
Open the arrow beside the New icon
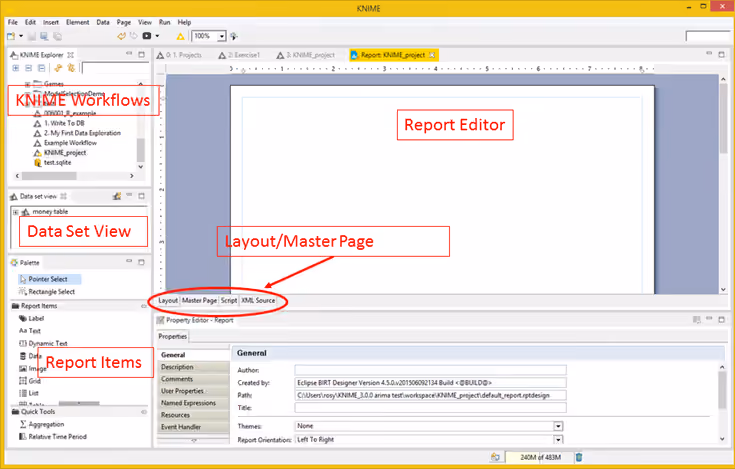pyautogui.click(x=21, y=36)
